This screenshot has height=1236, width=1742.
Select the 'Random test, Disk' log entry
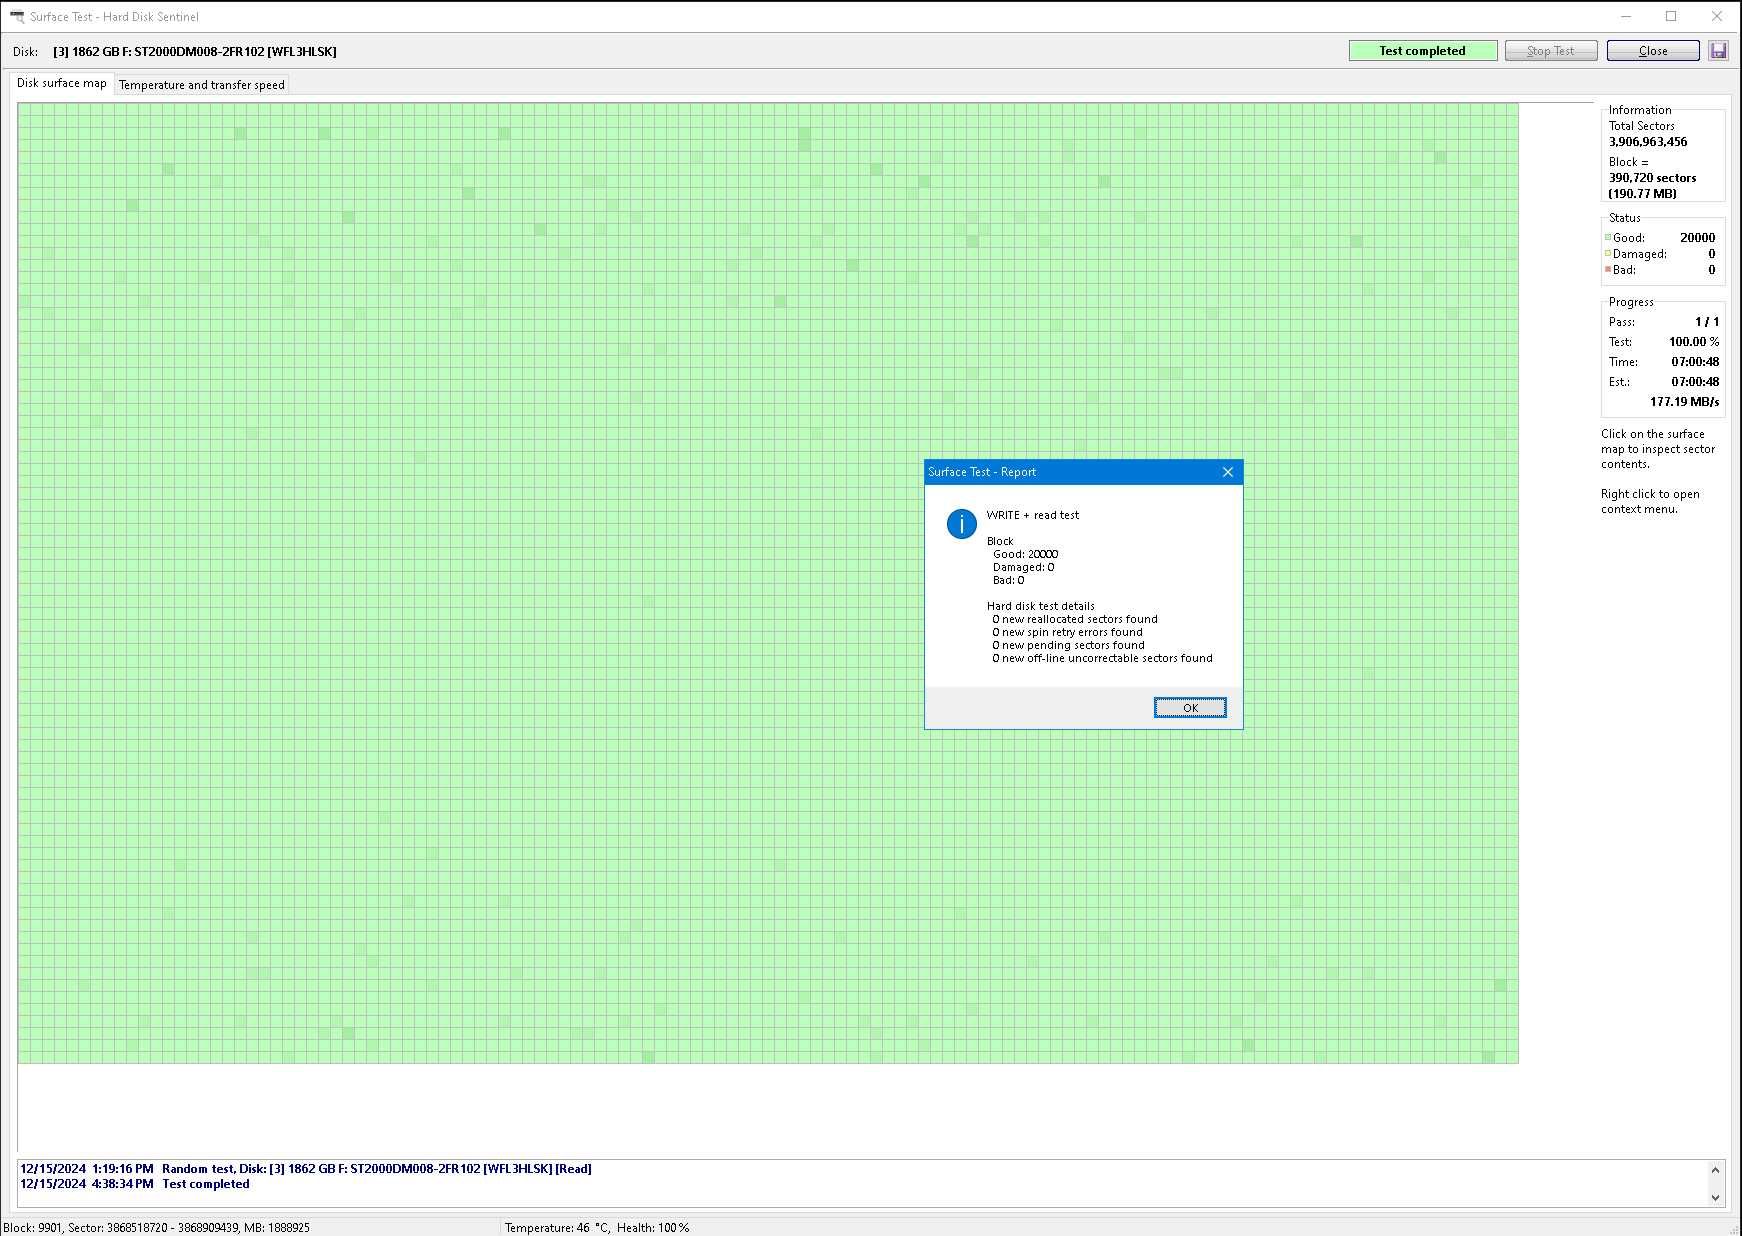point(306,1169)
